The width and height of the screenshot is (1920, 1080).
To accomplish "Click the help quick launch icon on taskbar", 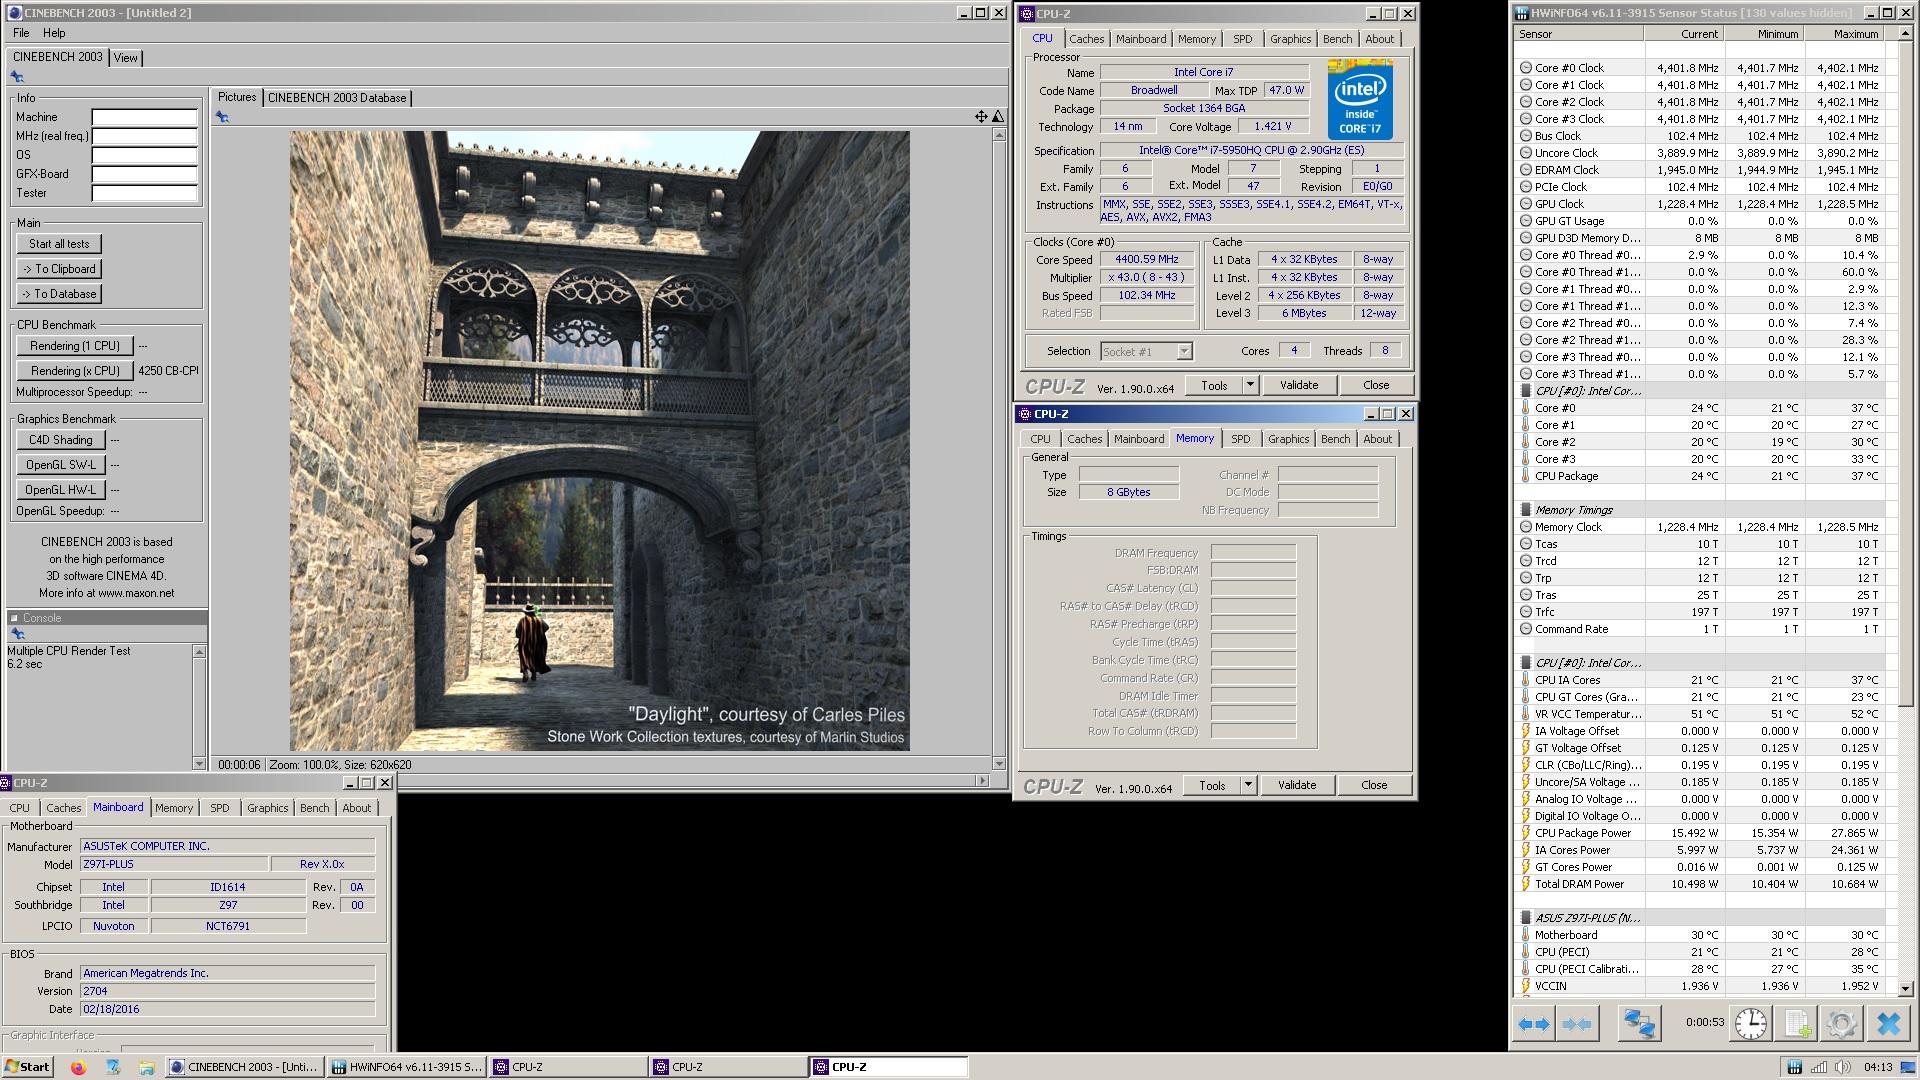I will (x=113, y=1067).
